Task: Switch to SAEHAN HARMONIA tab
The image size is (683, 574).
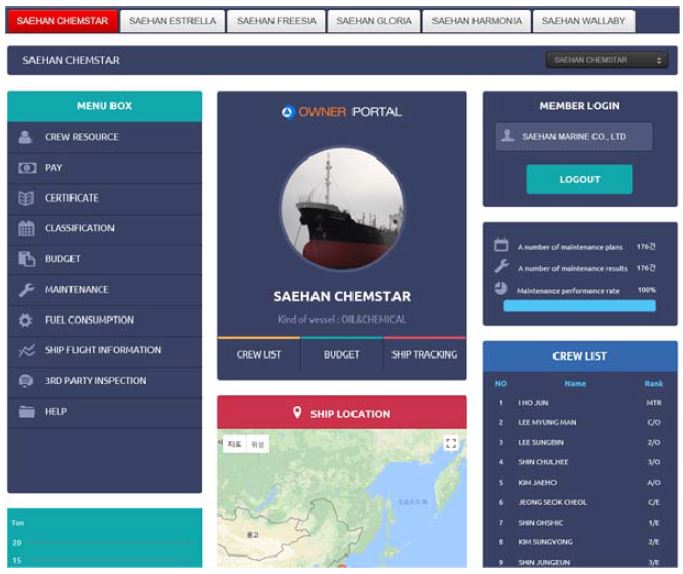Action: (477, 21)
